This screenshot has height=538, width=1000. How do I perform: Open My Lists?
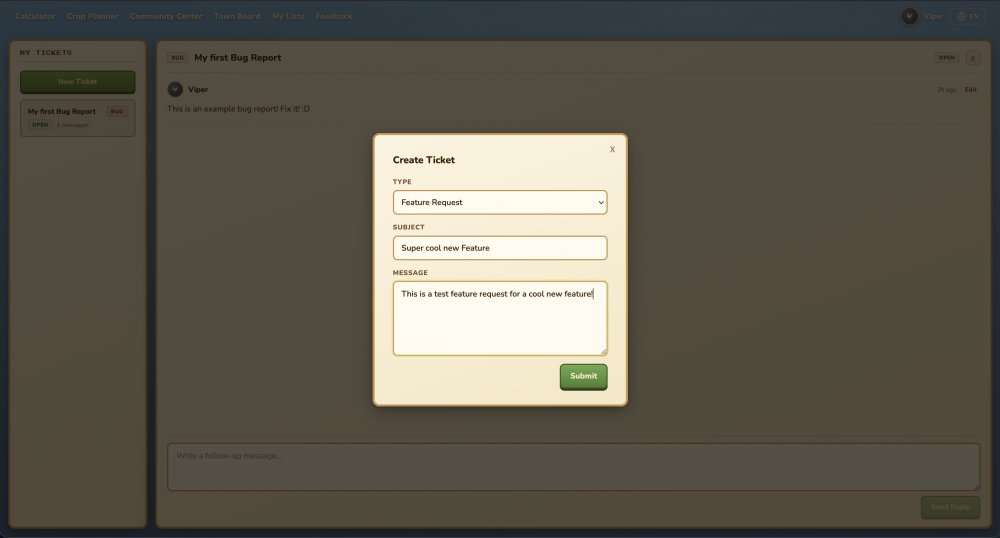pos(288,16)
